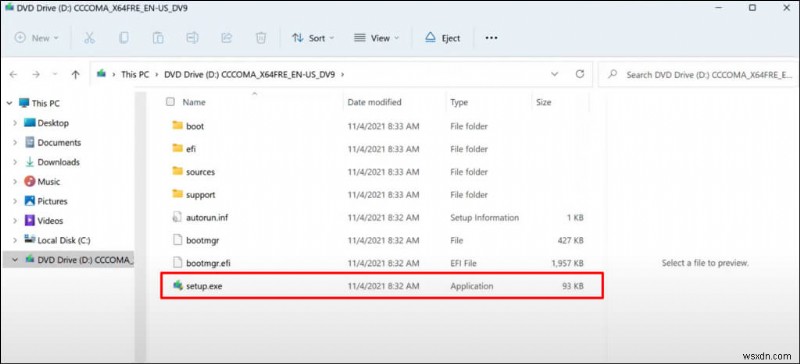Screen dimensions: 800x364
Task: Open the Sort dropdown menu
Action: tap(313, 38)
